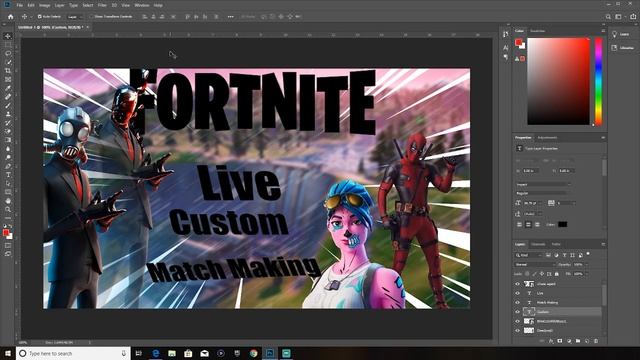
Task: Create a new group folder
Action: point(578,341)
